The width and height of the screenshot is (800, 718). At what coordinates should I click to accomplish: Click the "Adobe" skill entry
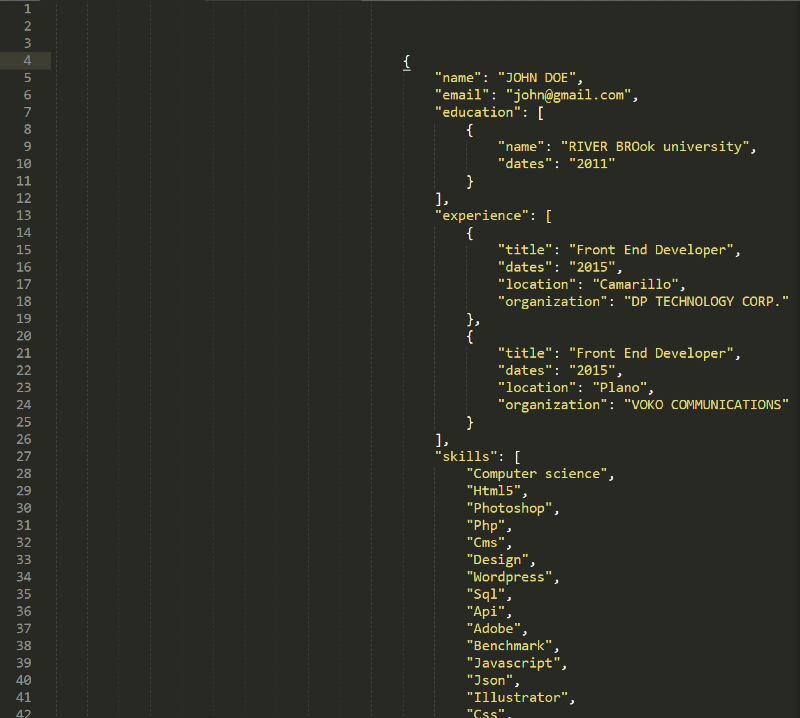(493, 628)
